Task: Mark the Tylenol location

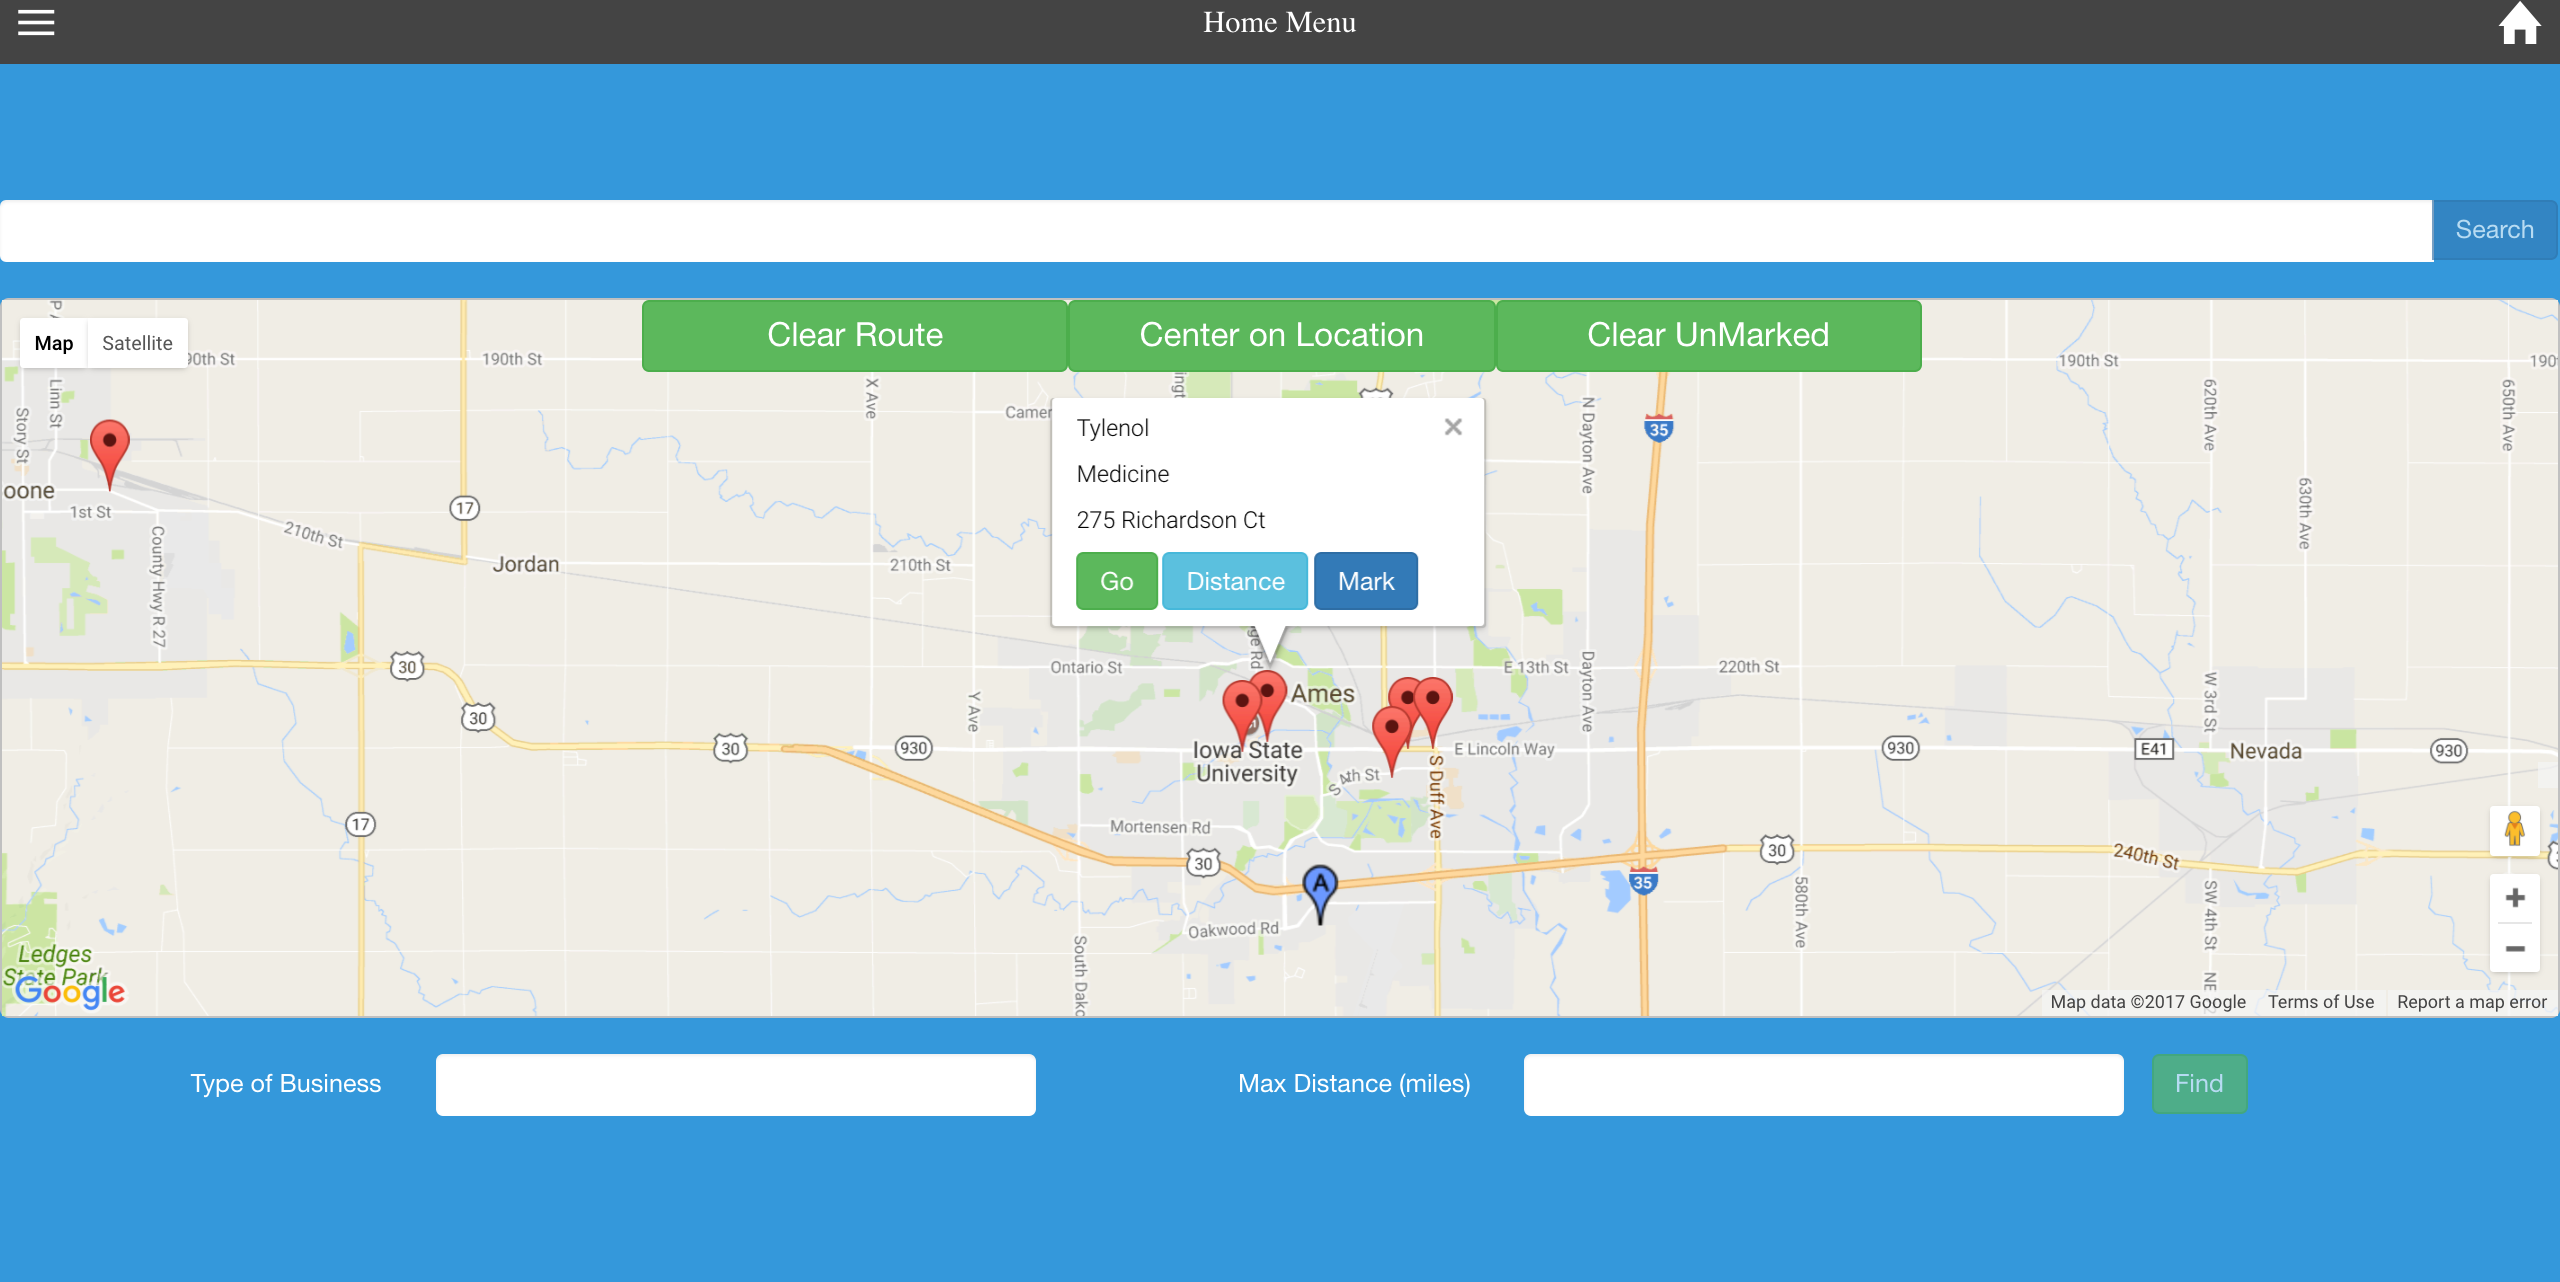Action: point(1365,581)
